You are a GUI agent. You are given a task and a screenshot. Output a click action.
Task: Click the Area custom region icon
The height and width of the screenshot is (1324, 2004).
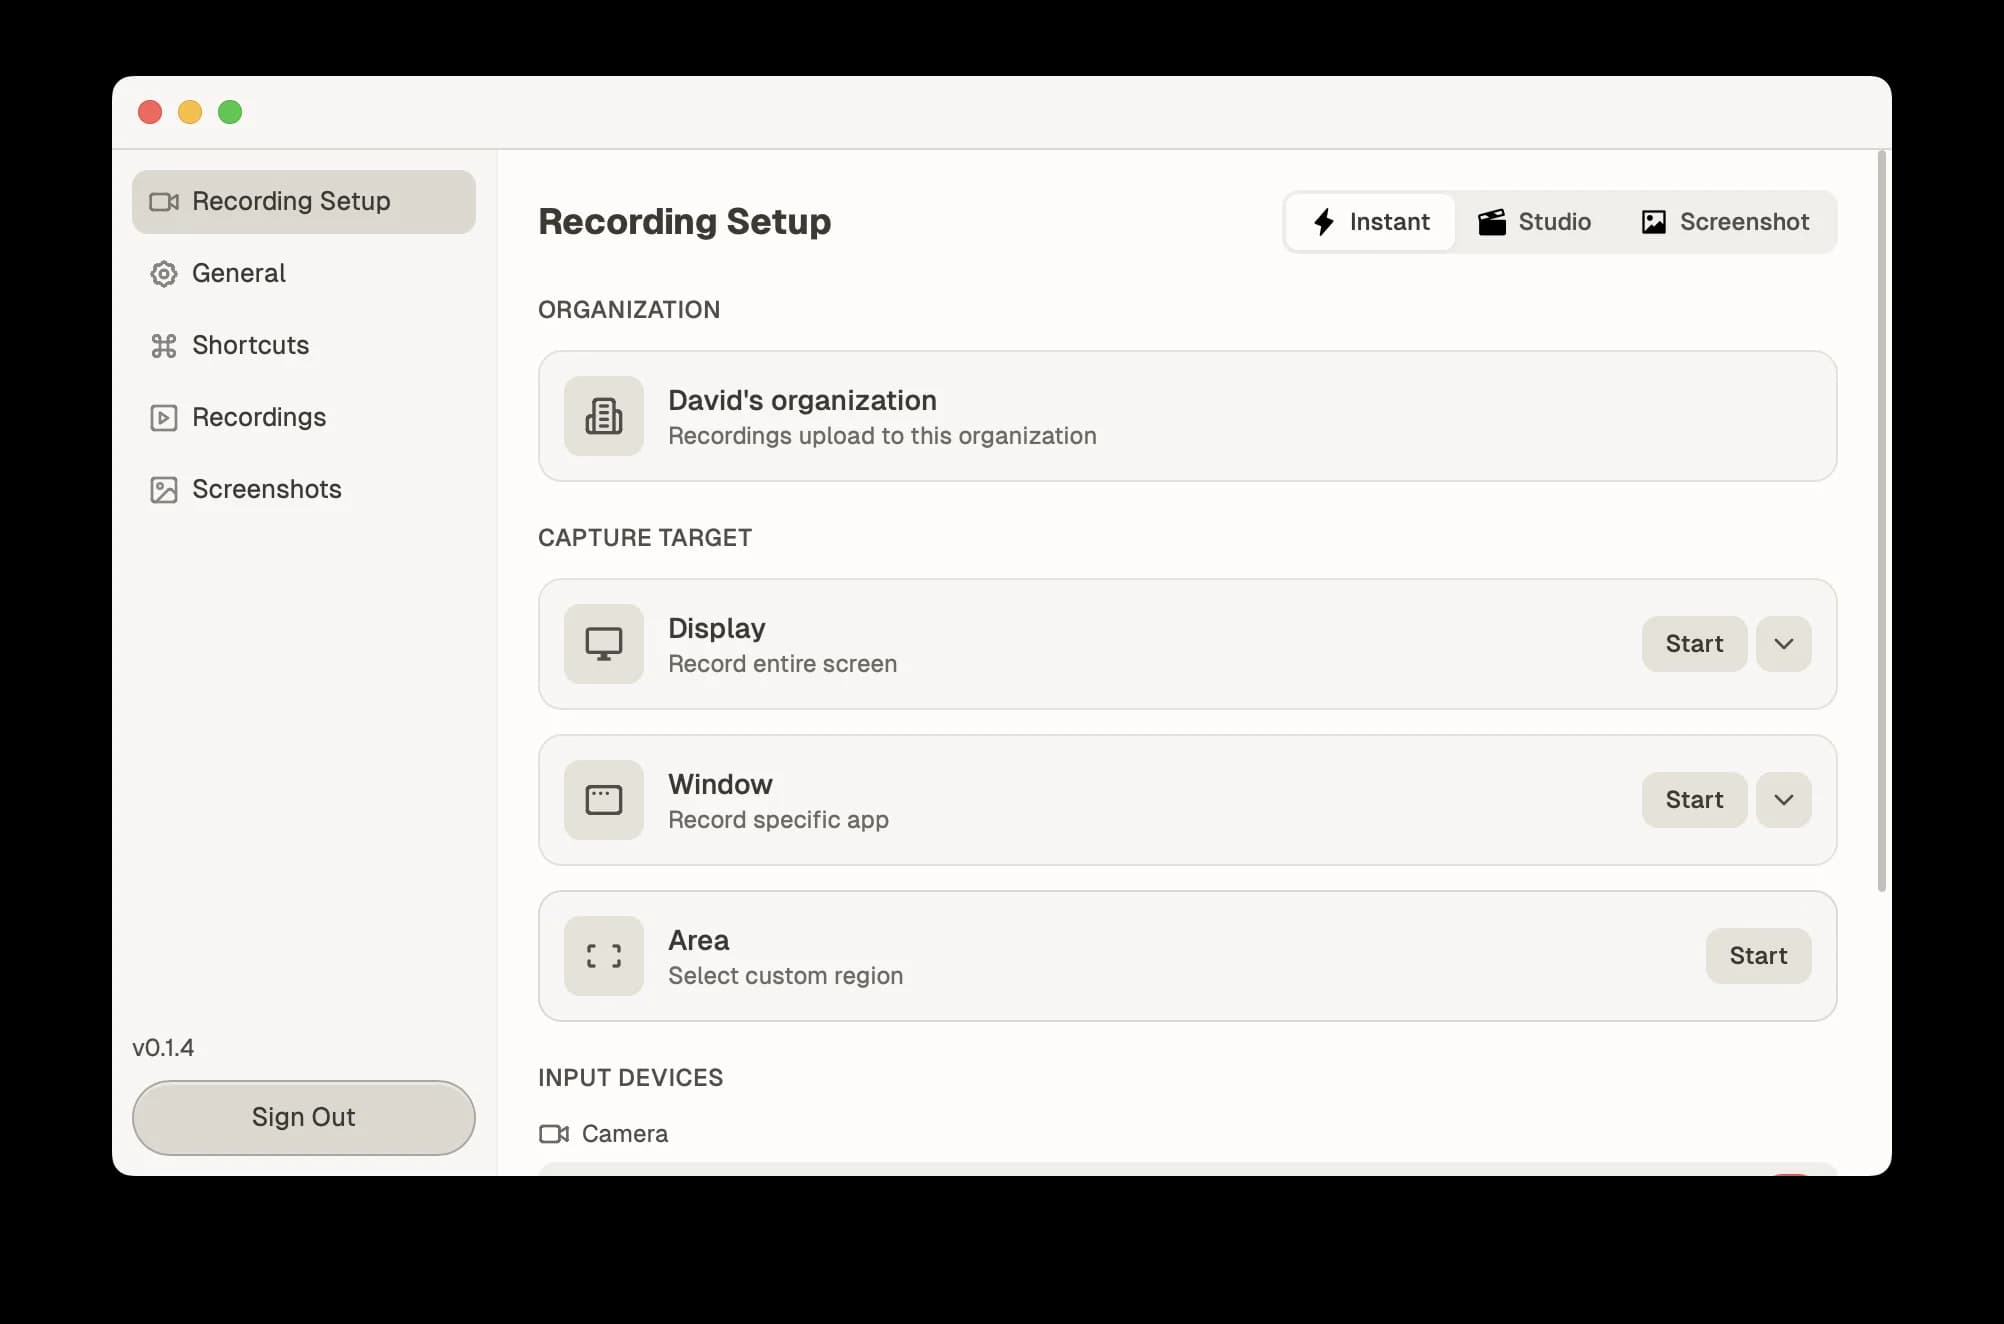[x=603, y=956]
